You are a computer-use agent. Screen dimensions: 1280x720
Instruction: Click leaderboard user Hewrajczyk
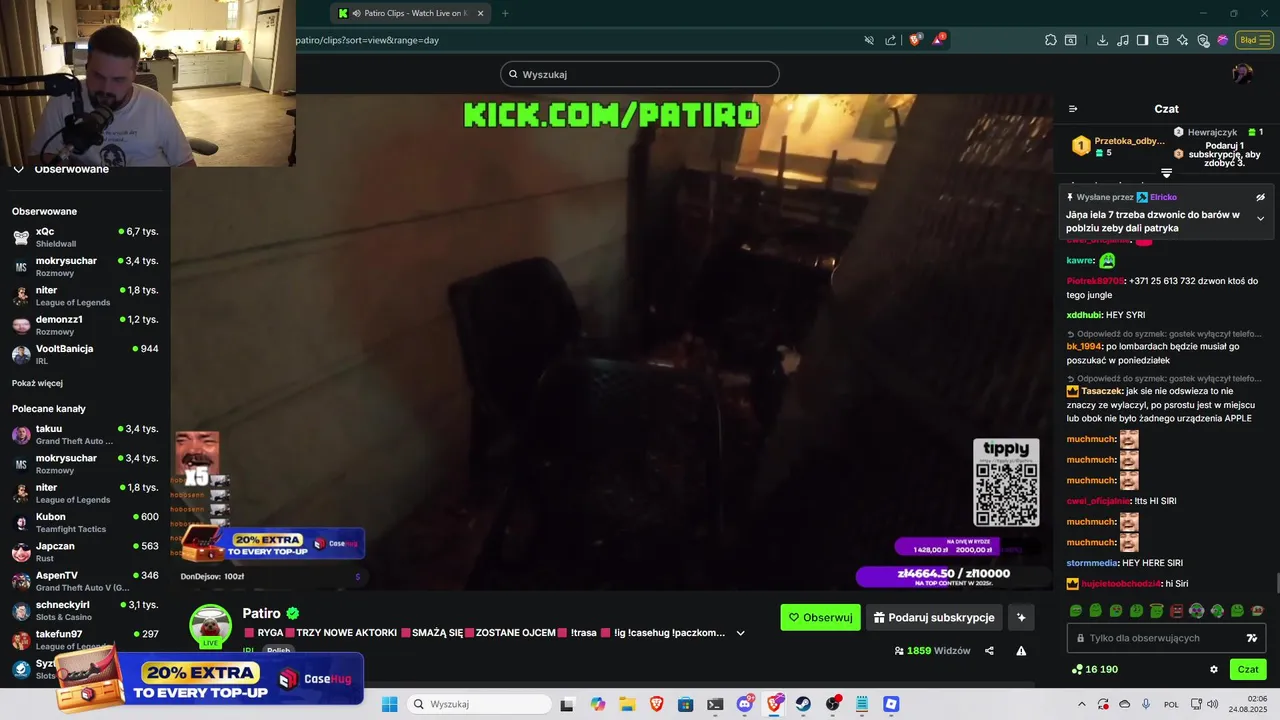pyautogui.click(x=1212, y=132)
